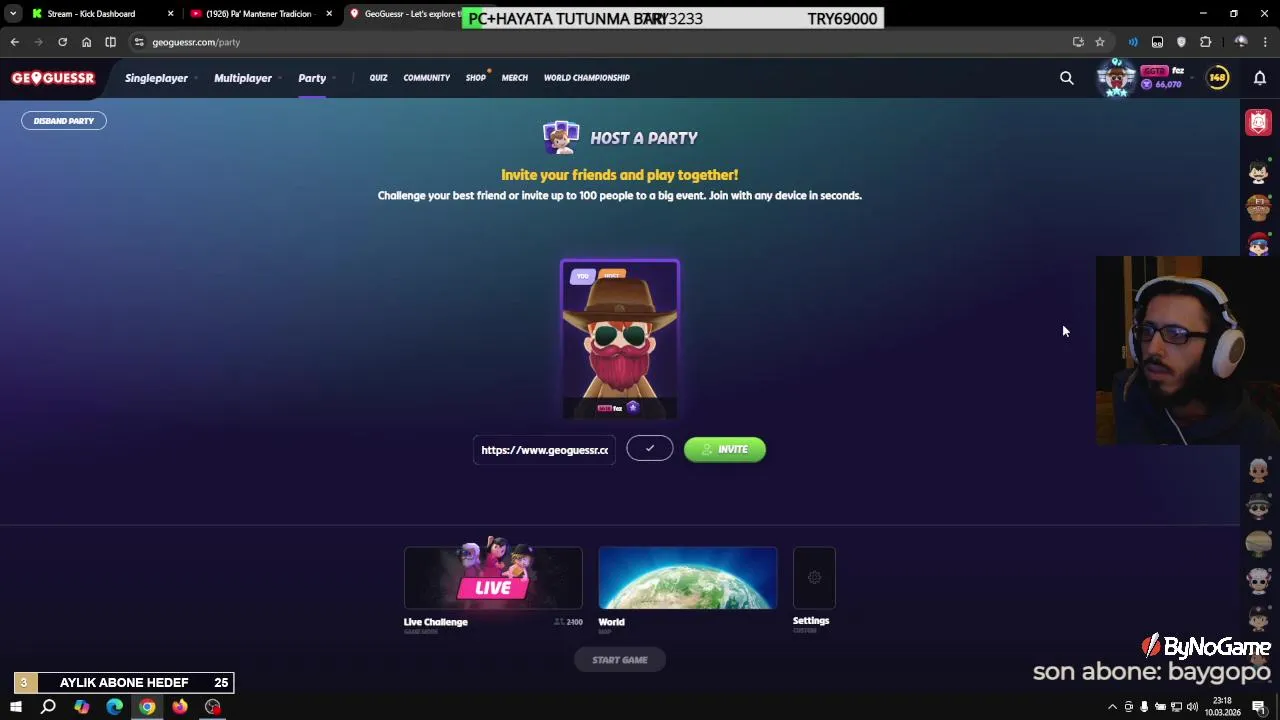Open the Chrome profile avatar

(1241, 42)
